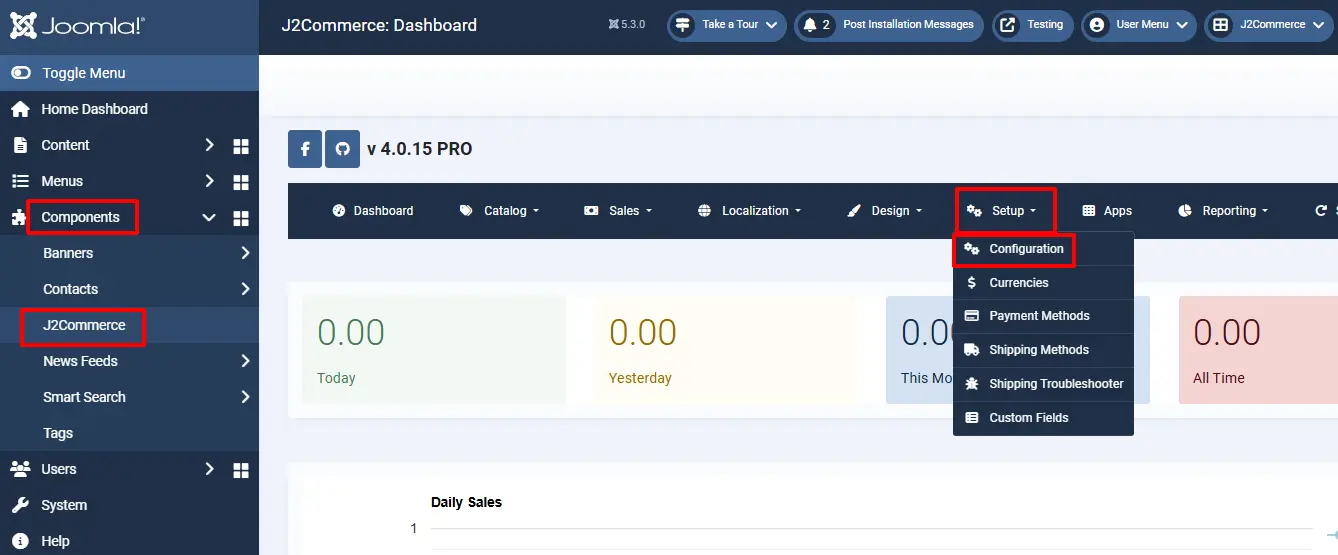Open Smart Search component

(84, 397)
